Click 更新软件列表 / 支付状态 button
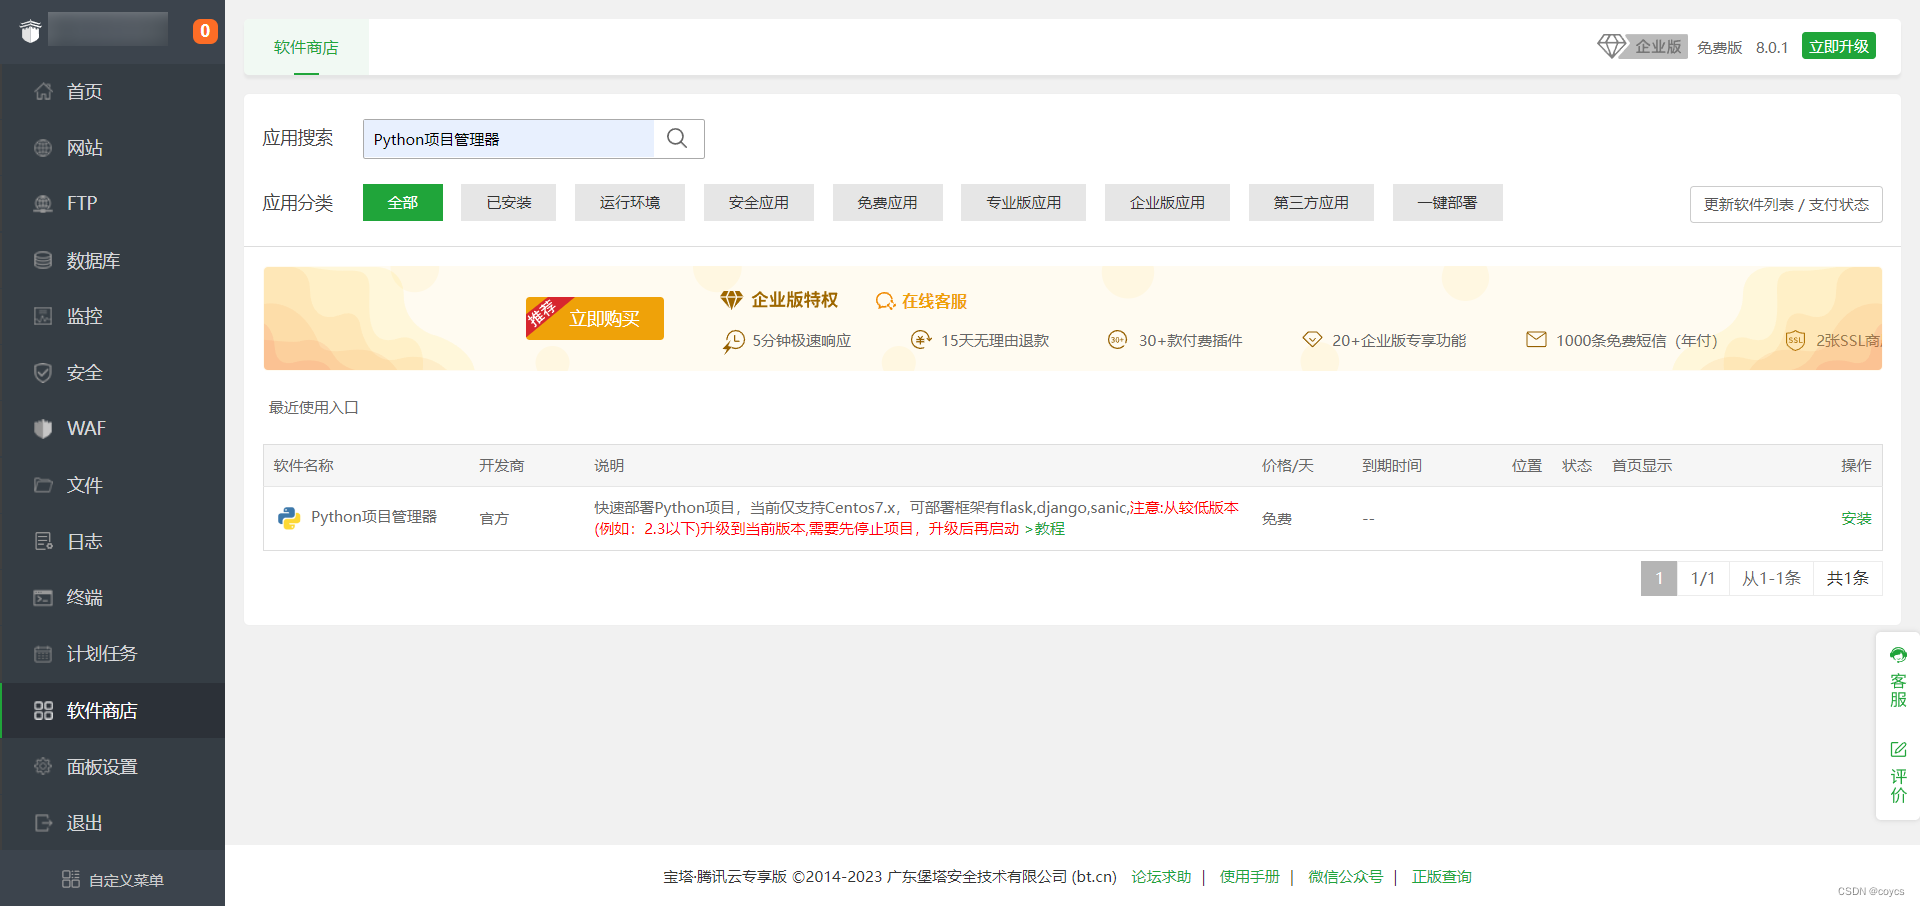 point(1786,204)
